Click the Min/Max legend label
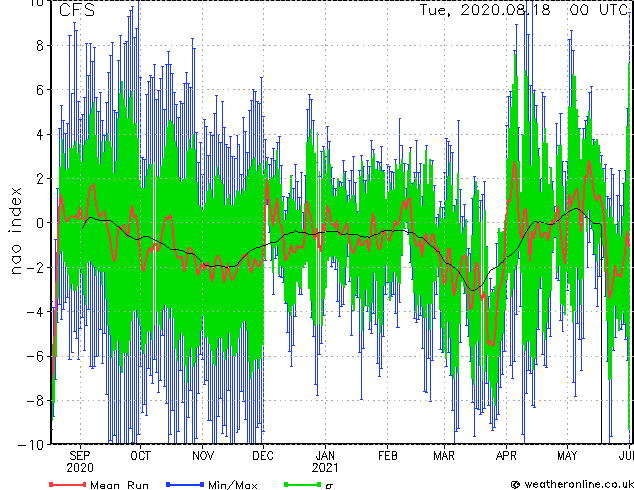This screenshot has width=634, height=490. point(233,485)
